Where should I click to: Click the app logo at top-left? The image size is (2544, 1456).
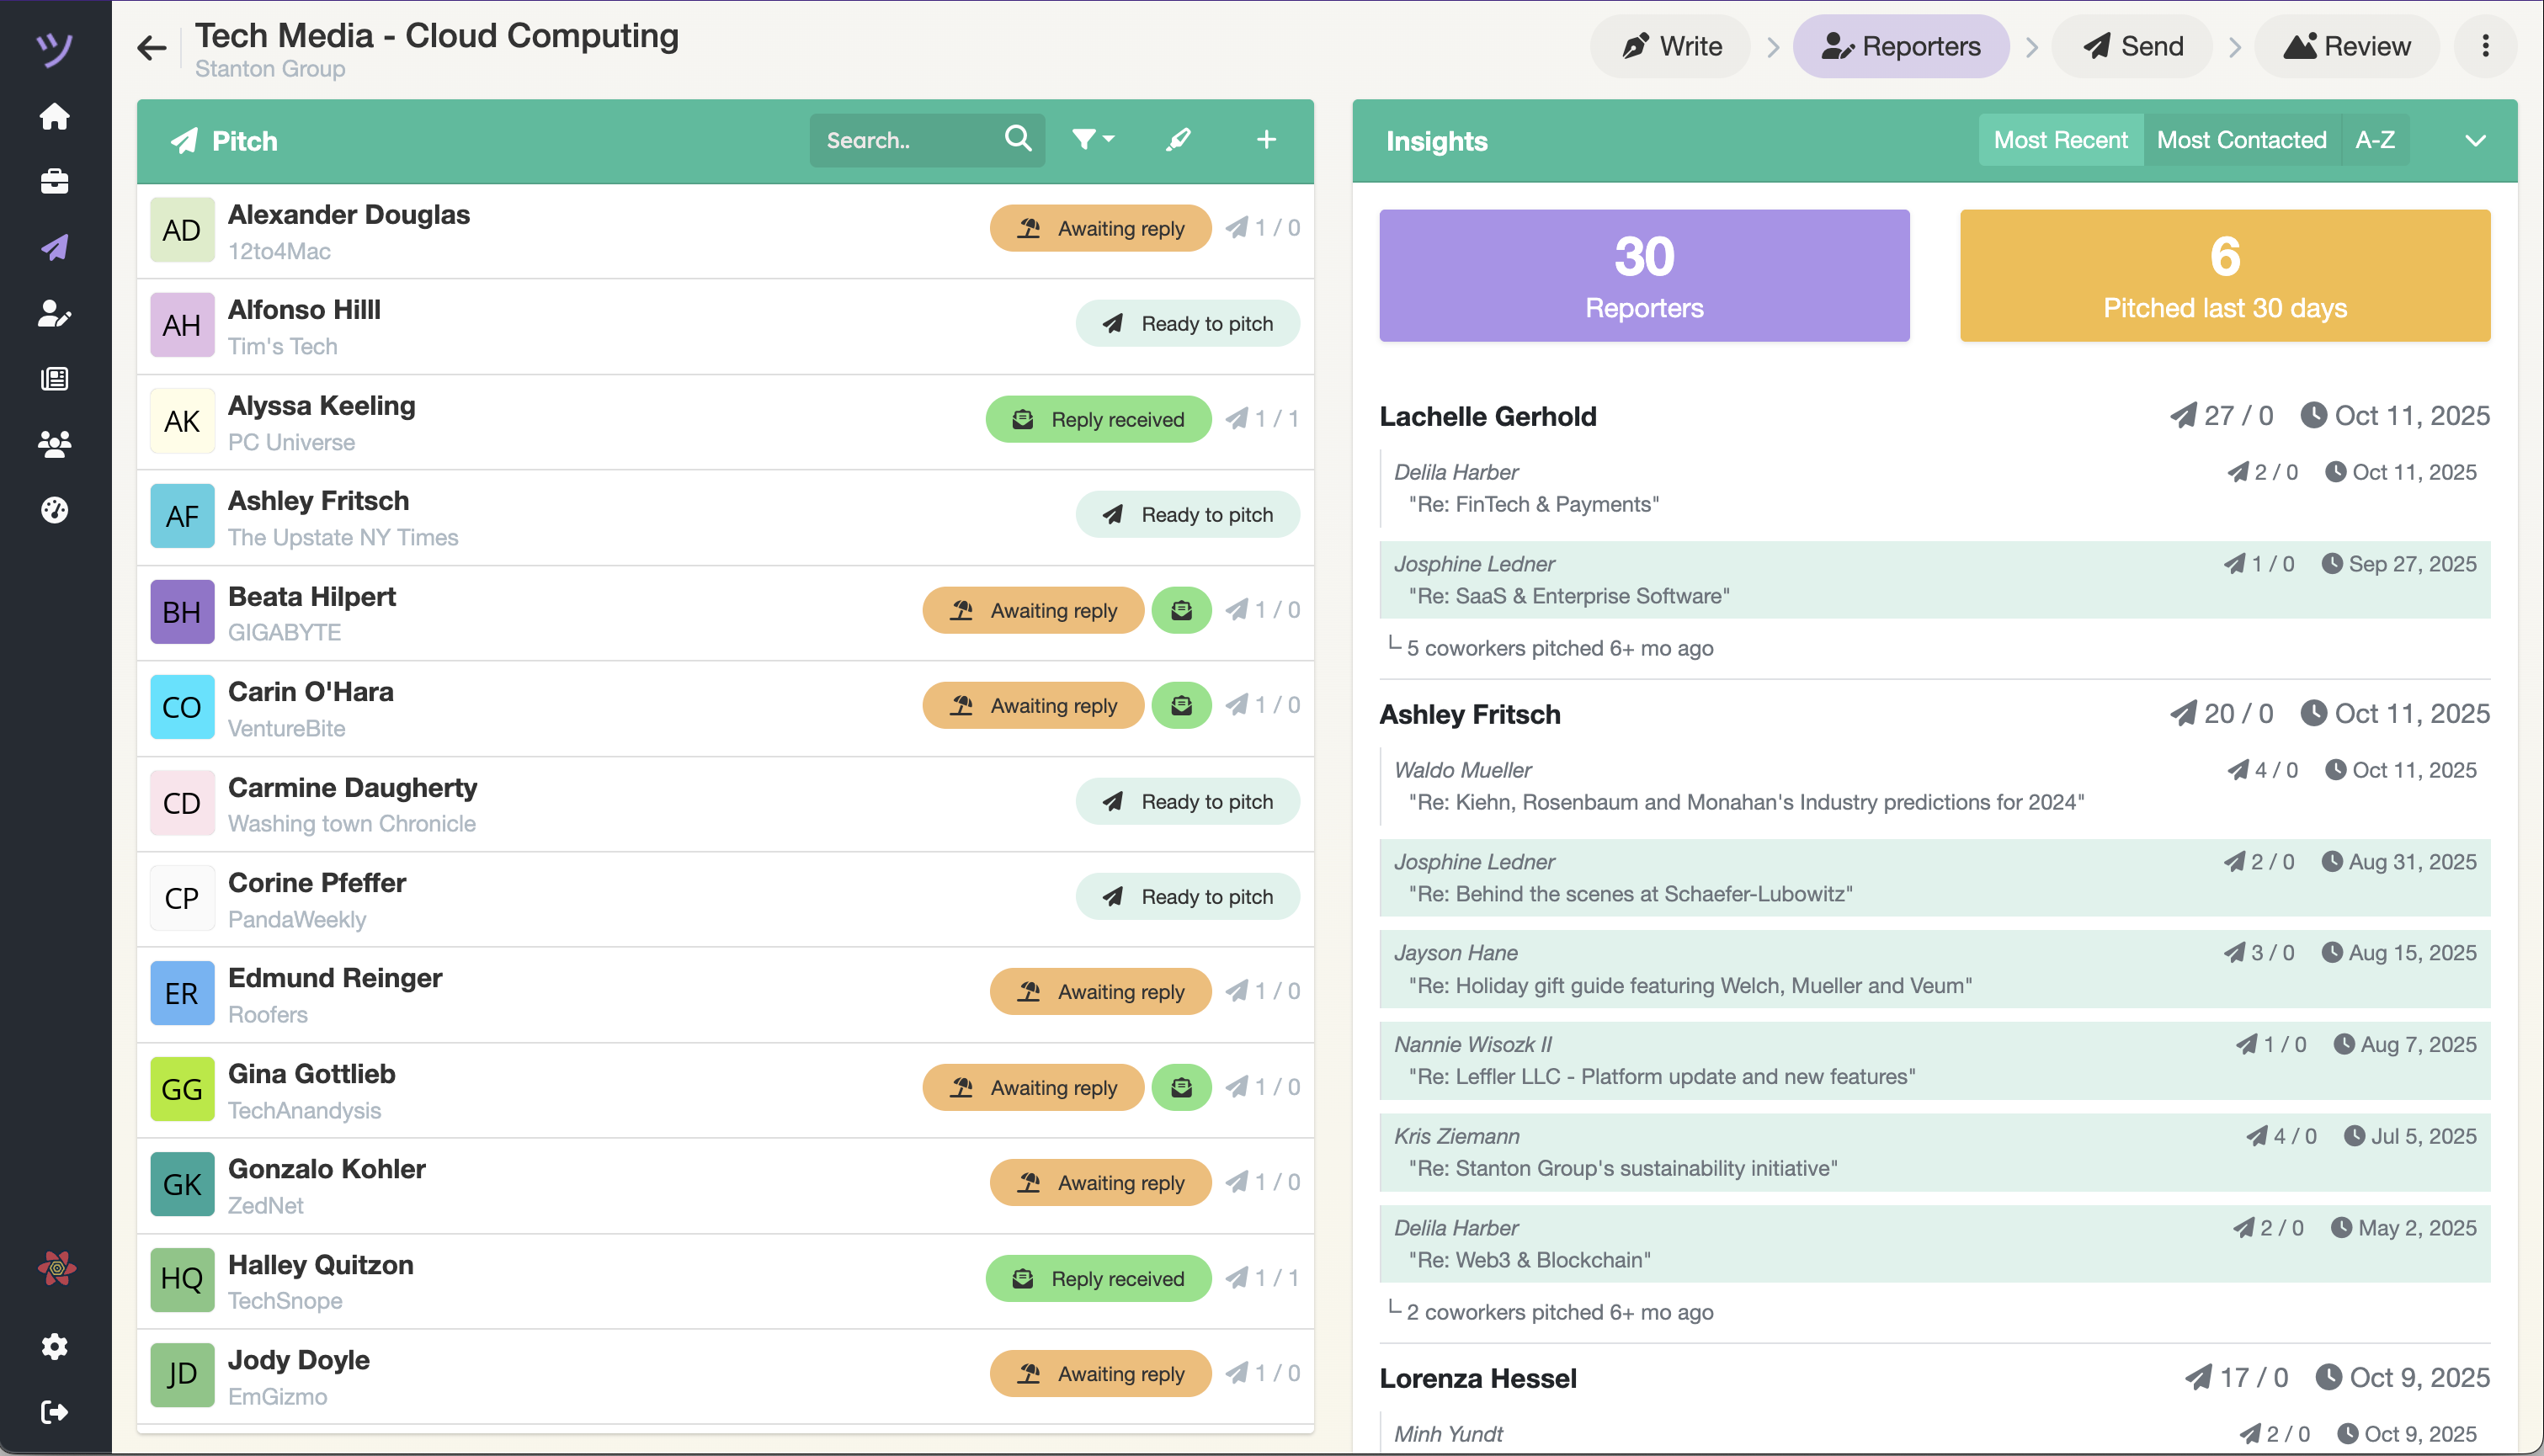[54, 48]
